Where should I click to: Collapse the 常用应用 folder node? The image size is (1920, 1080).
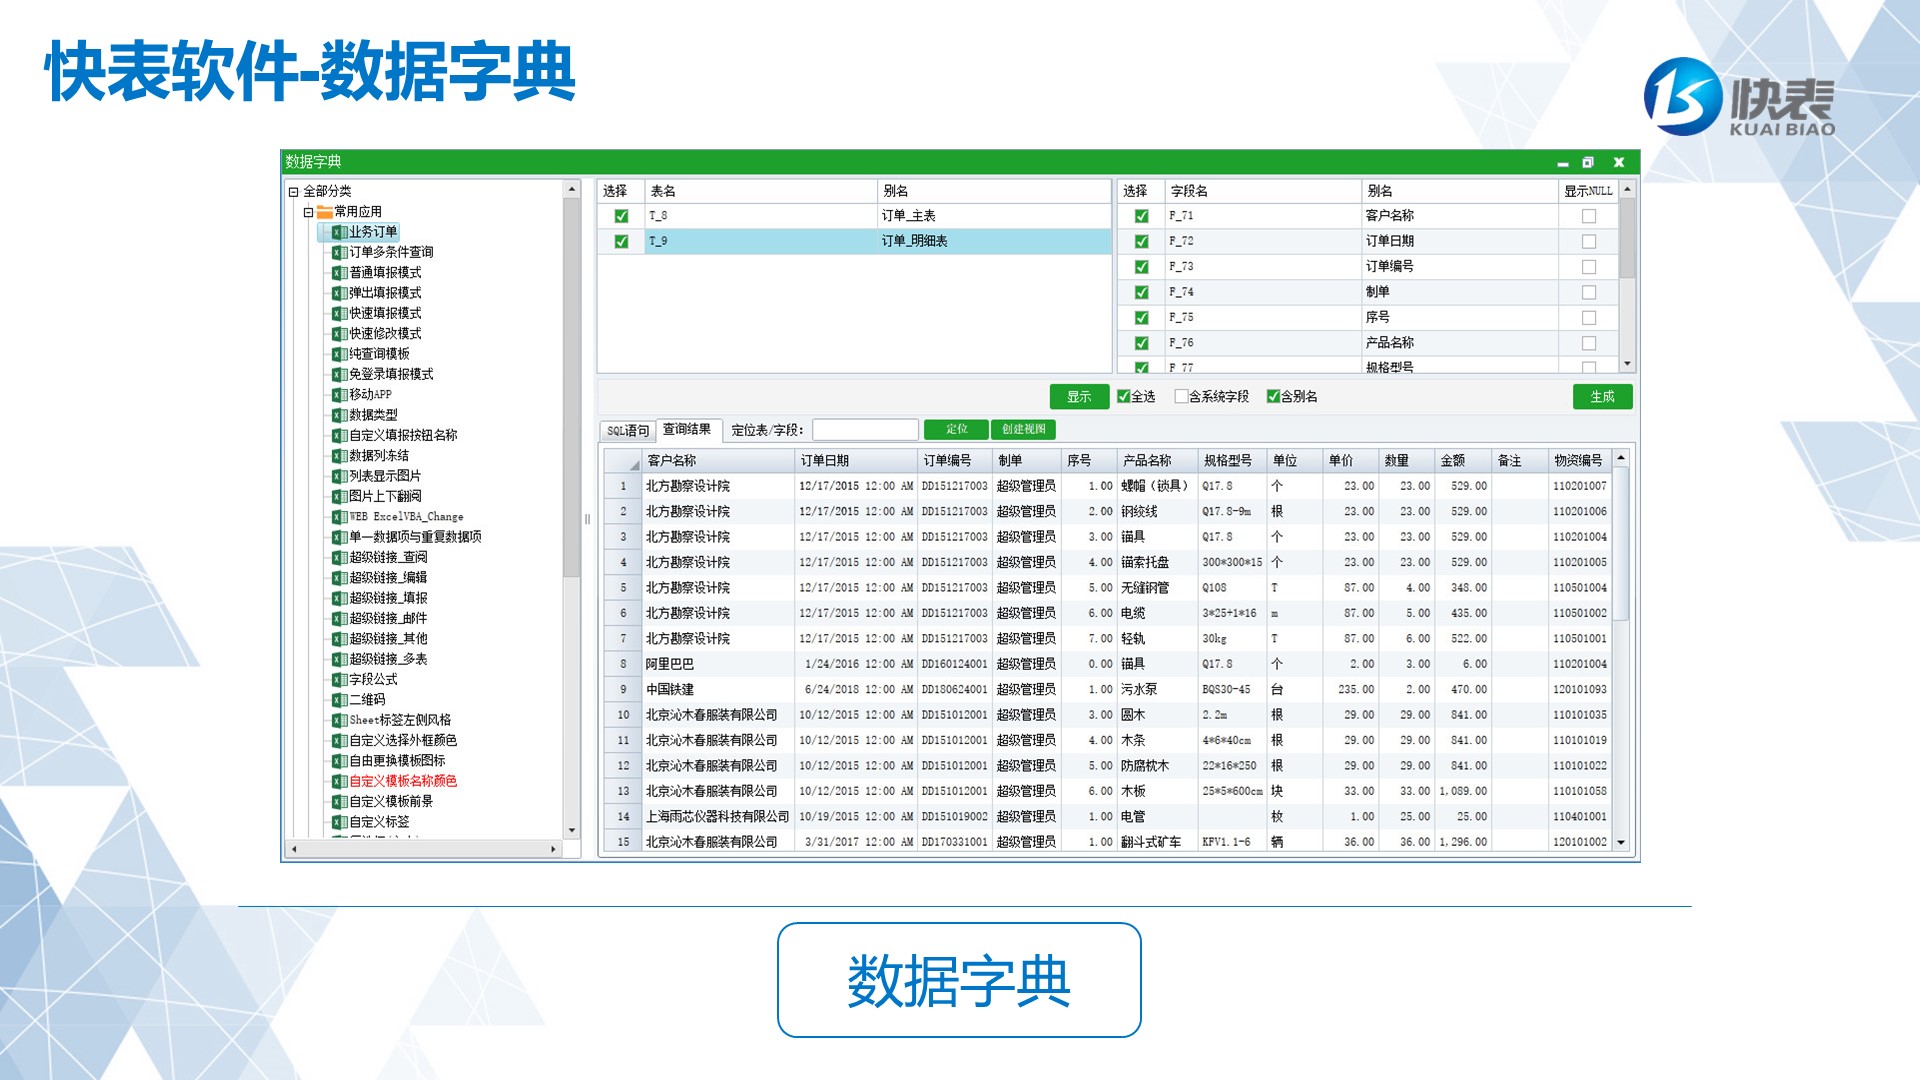(308, 212)
